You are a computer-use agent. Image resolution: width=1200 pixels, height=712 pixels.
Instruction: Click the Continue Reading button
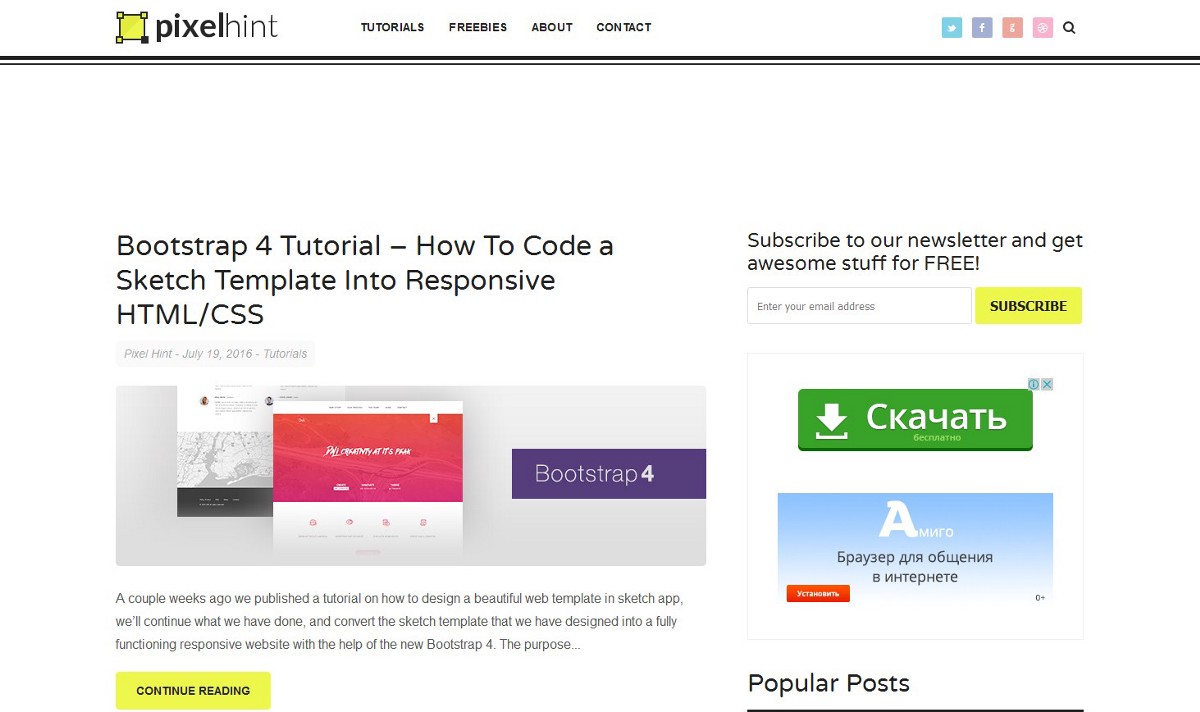point(193,690)
